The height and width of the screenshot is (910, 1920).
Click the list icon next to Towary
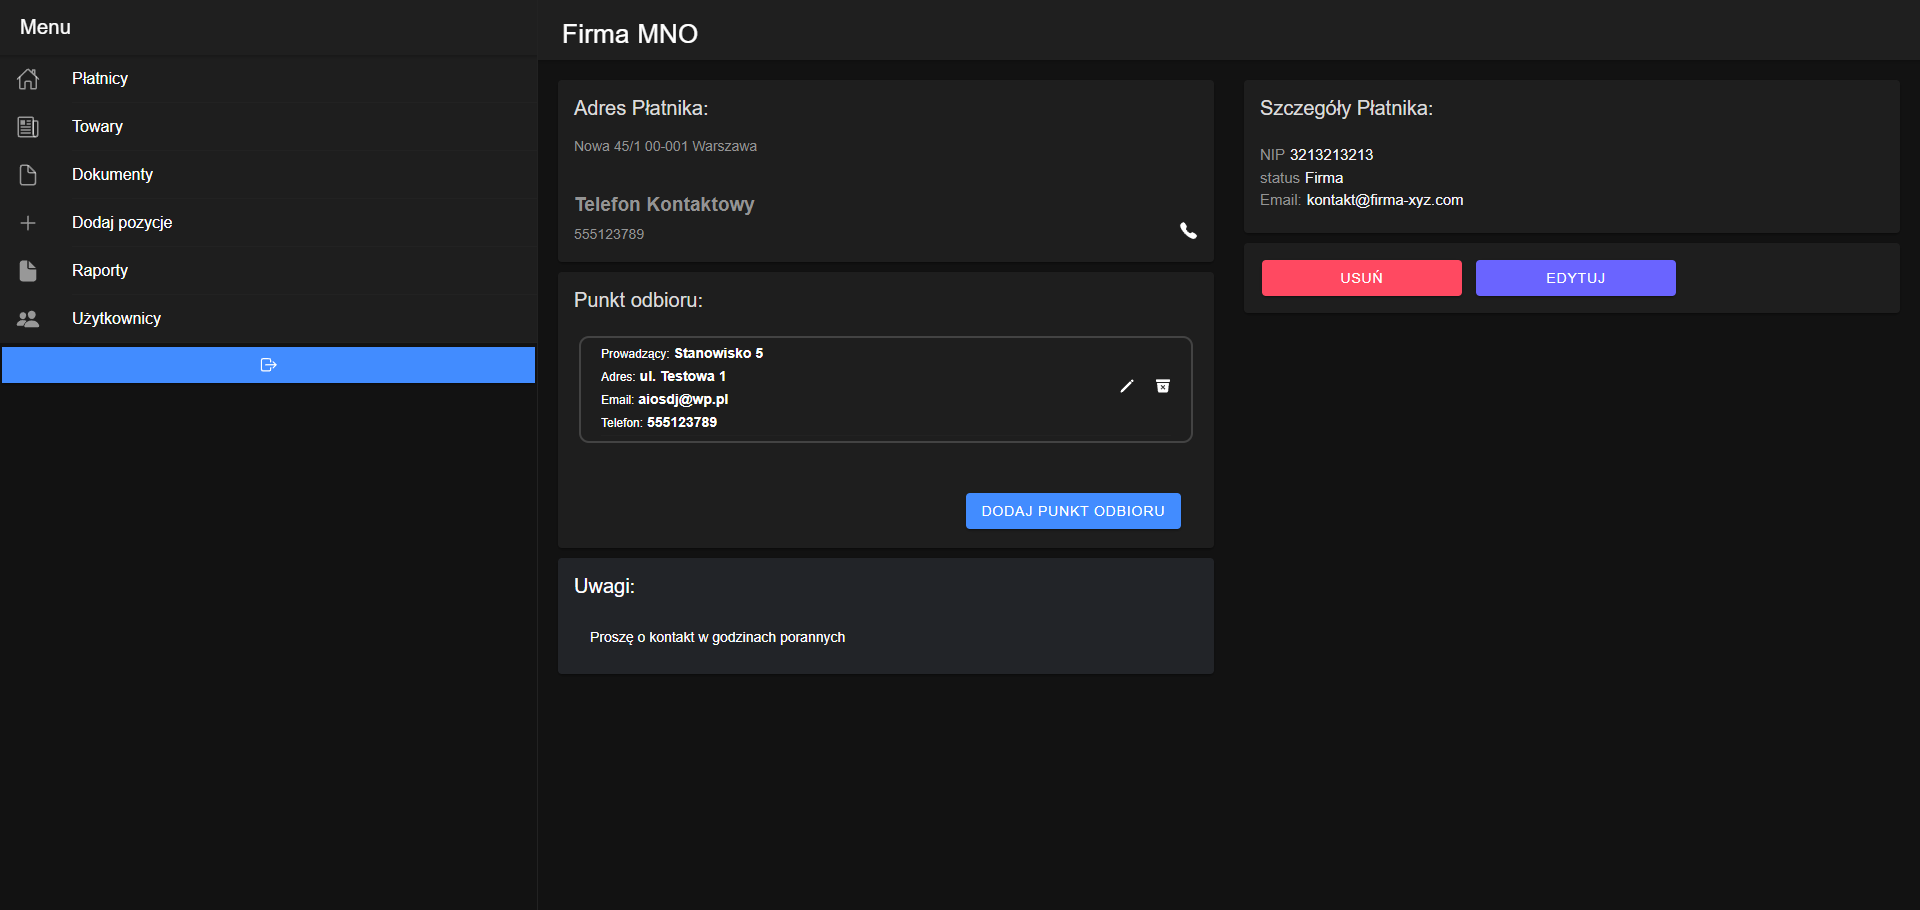27,127
